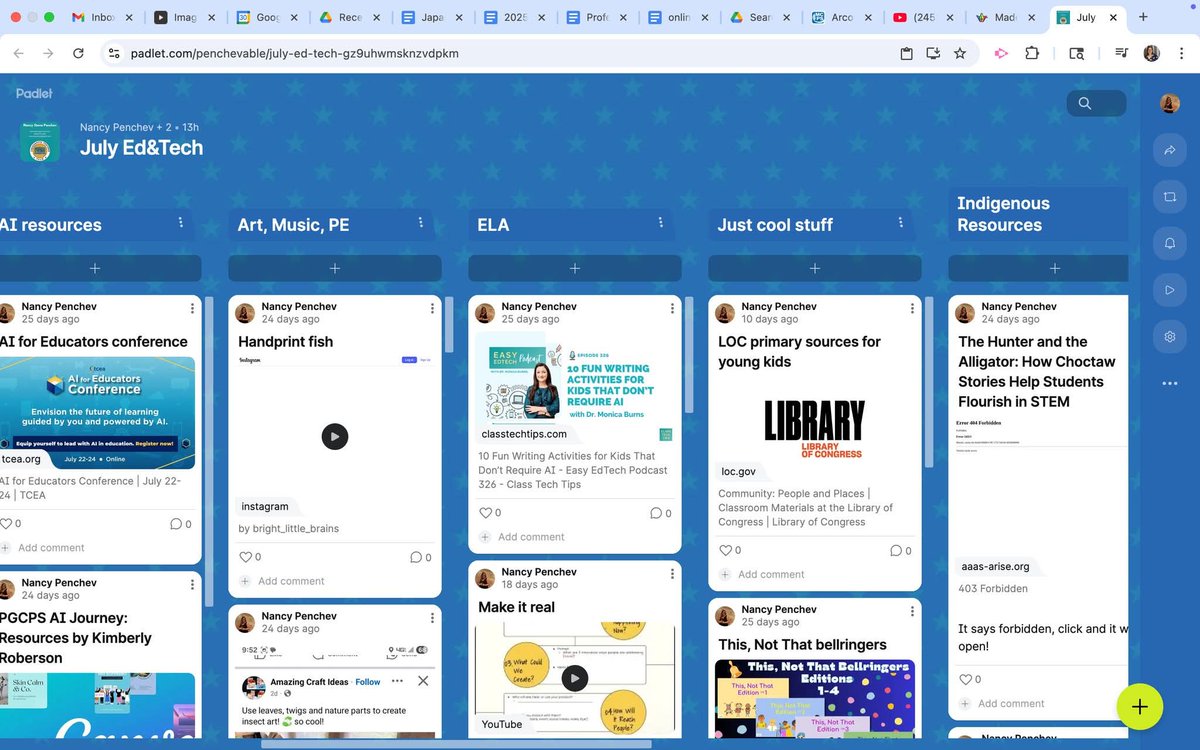Bookmark this page with star icon

tap(960, 53)
